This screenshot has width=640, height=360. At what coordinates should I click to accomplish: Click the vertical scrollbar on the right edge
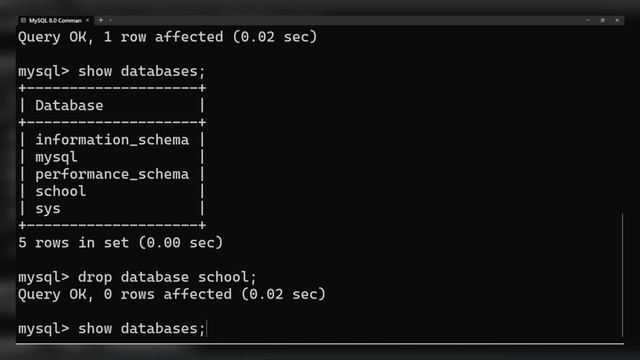pos(622,275)
